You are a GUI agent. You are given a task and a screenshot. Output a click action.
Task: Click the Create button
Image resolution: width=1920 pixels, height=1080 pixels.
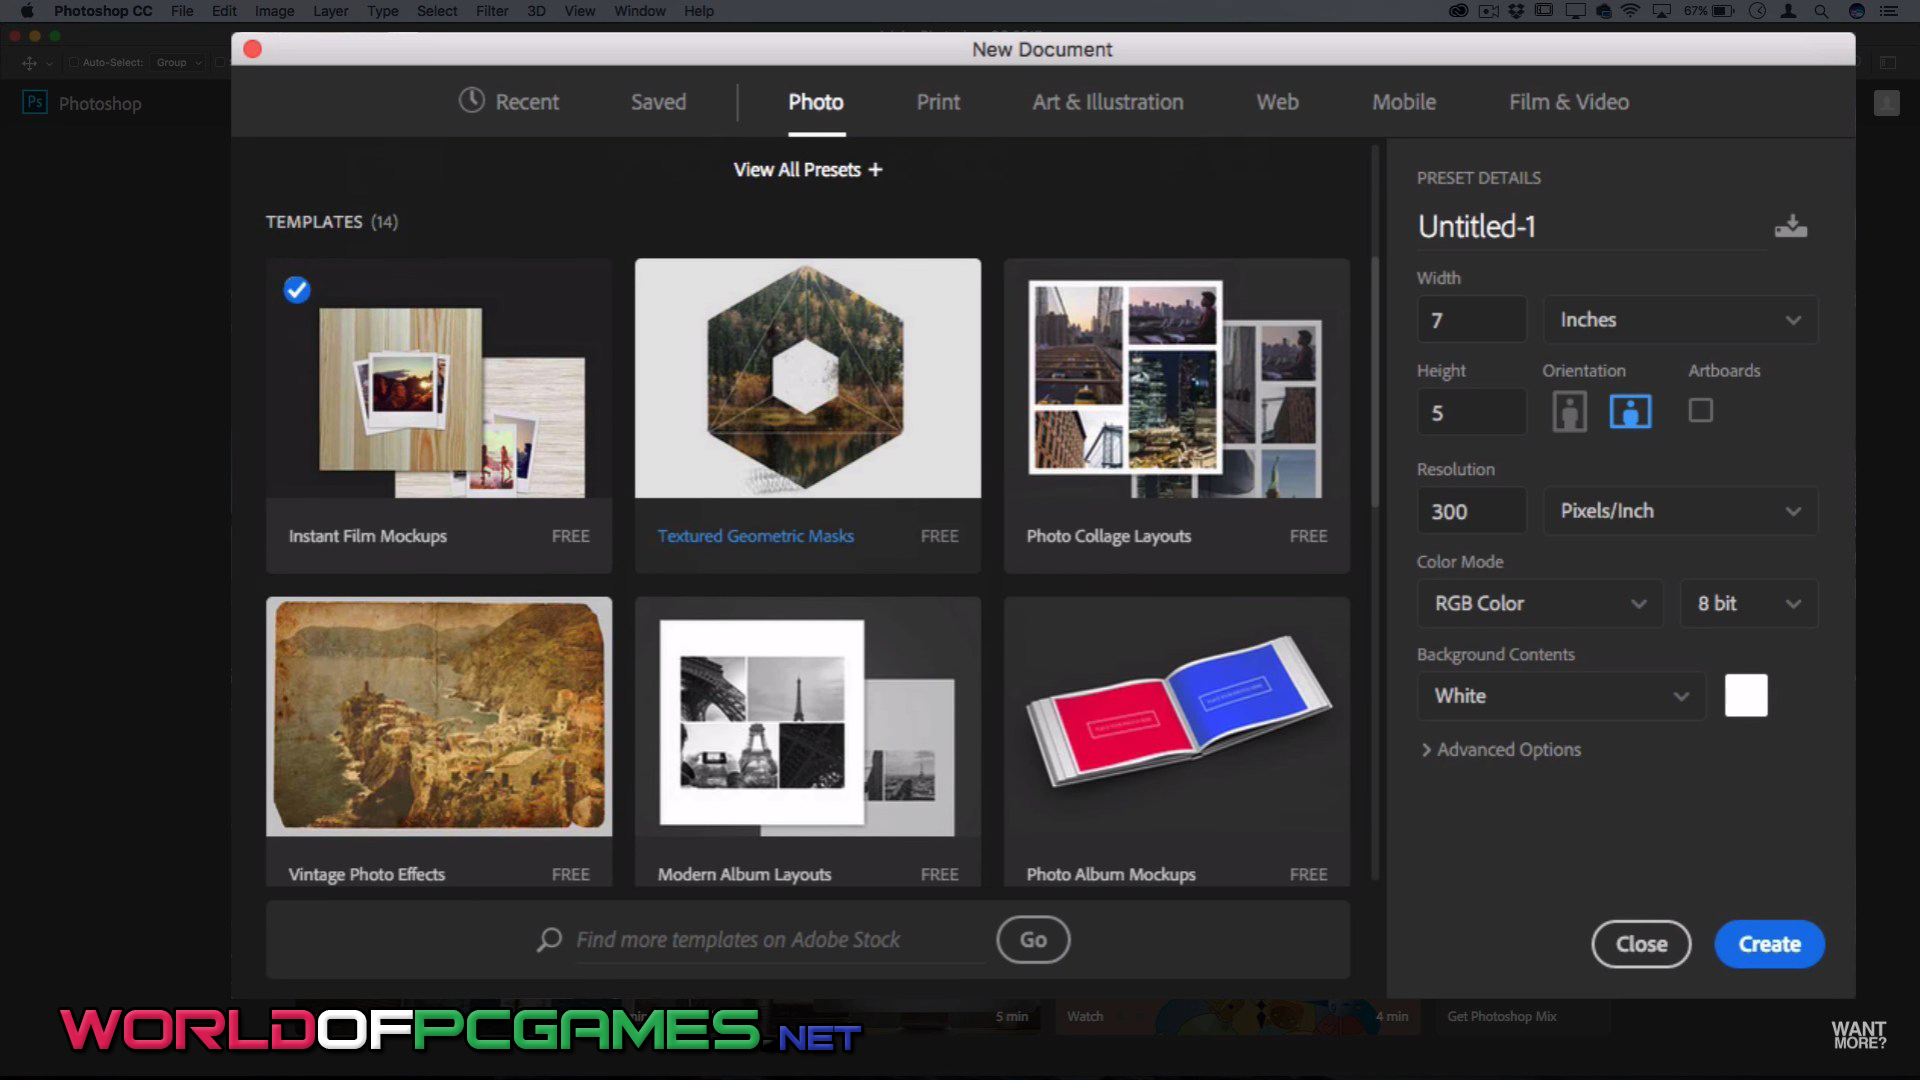click(x=1769, y=944)
